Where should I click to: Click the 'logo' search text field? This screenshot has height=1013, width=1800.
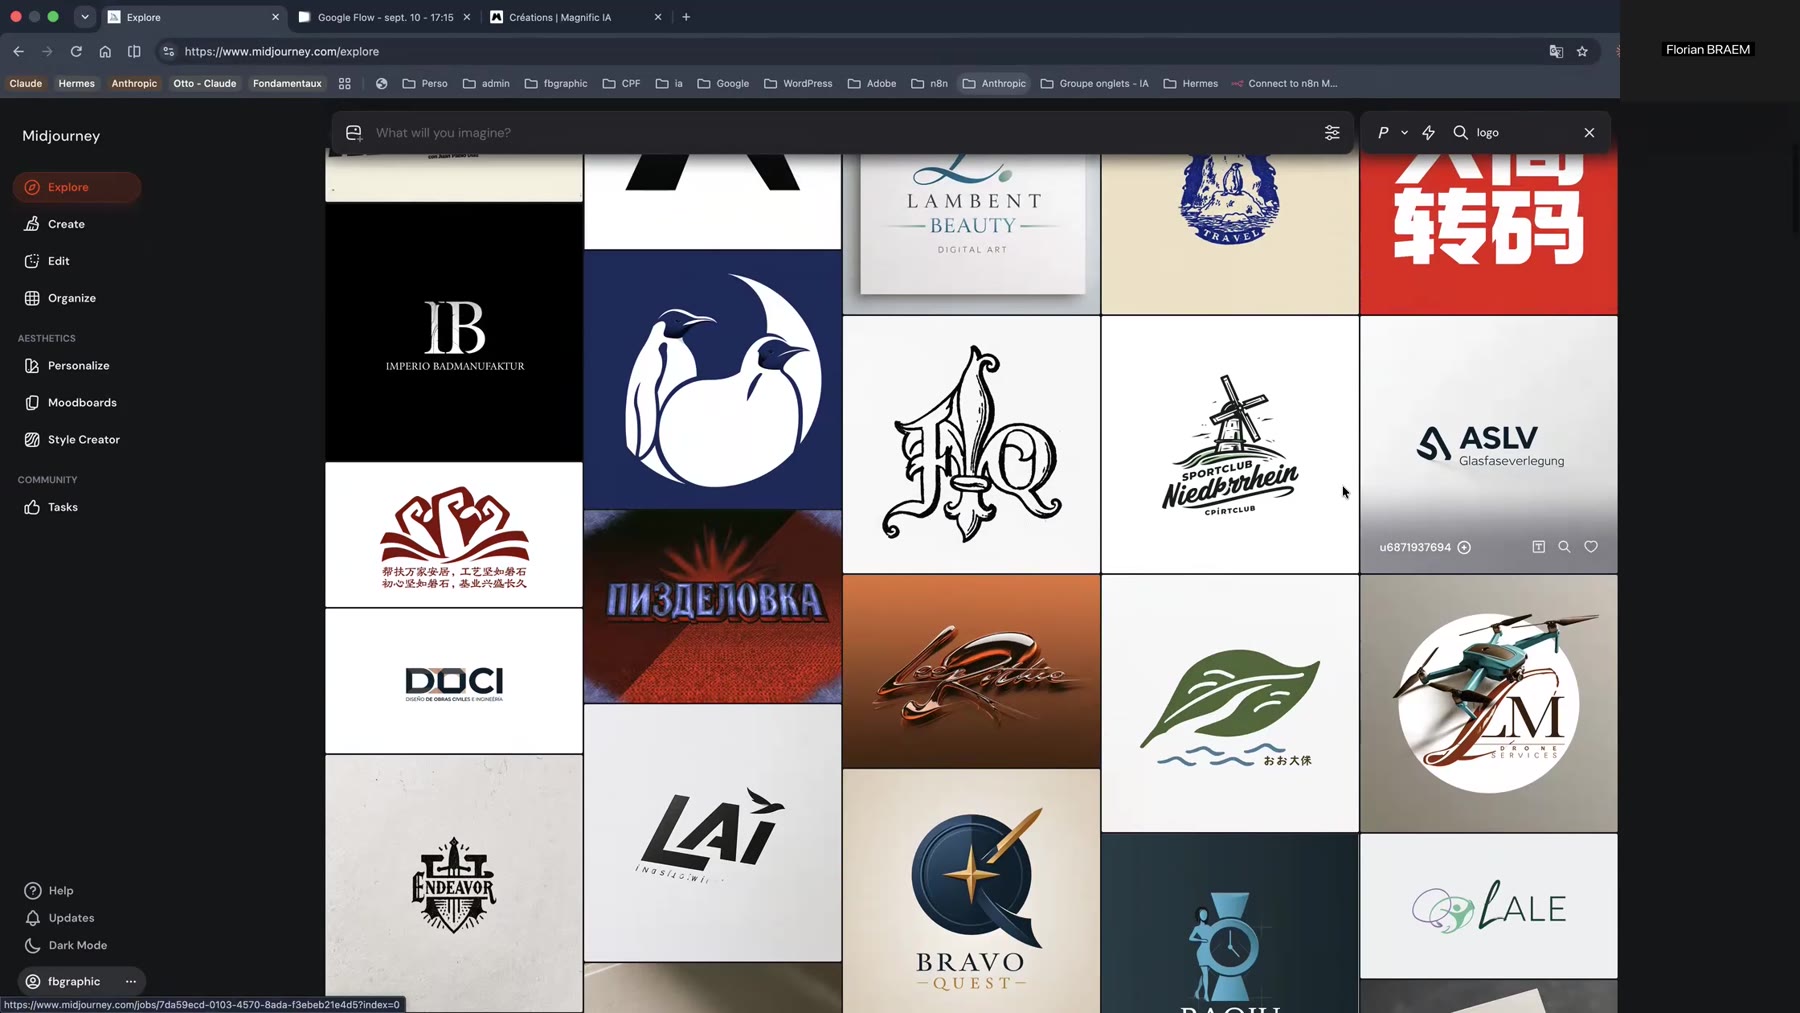click(x=1525, y=133)
